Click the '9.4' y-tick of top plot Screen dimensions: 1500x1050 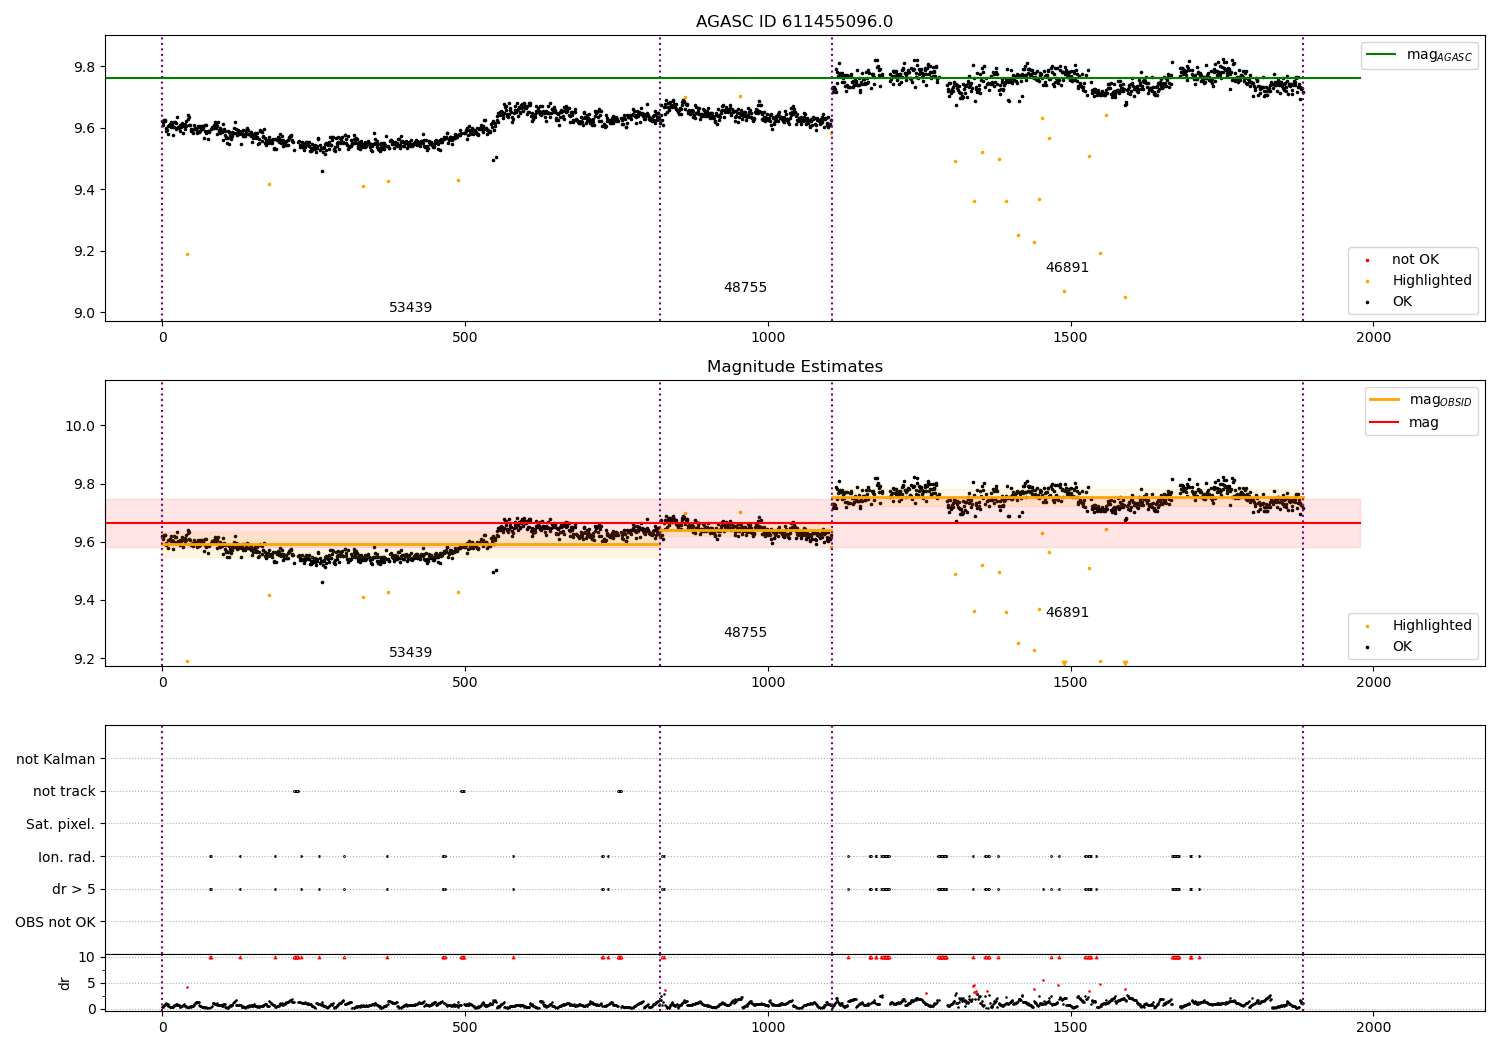pos(84,190)
